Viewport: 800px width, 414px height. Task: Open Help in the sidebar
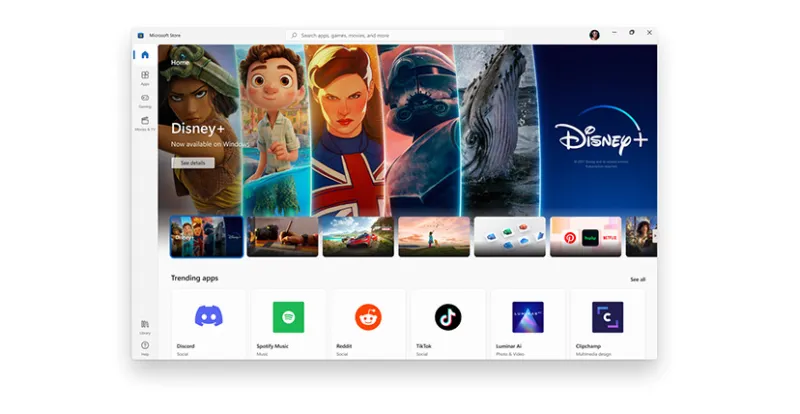point(145,349)
